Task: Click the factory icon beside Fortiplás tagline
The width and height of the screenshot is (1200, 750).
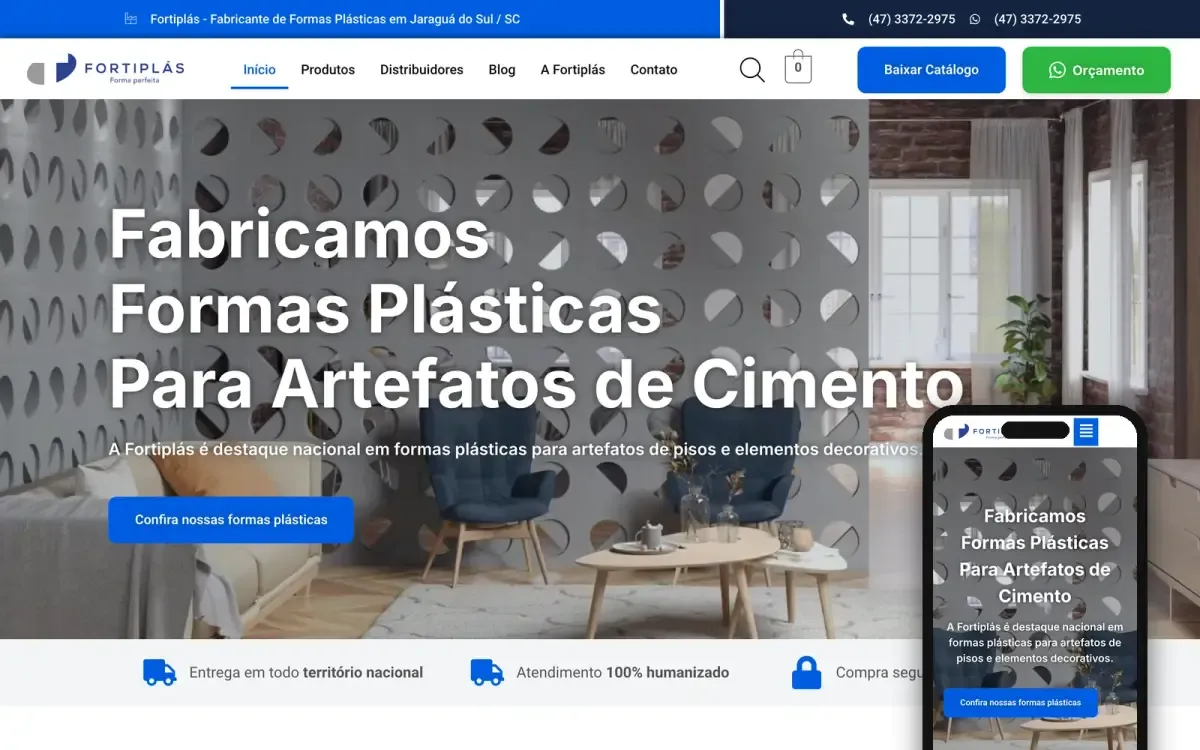Action: pyautogui.click(x=131, y=19)
